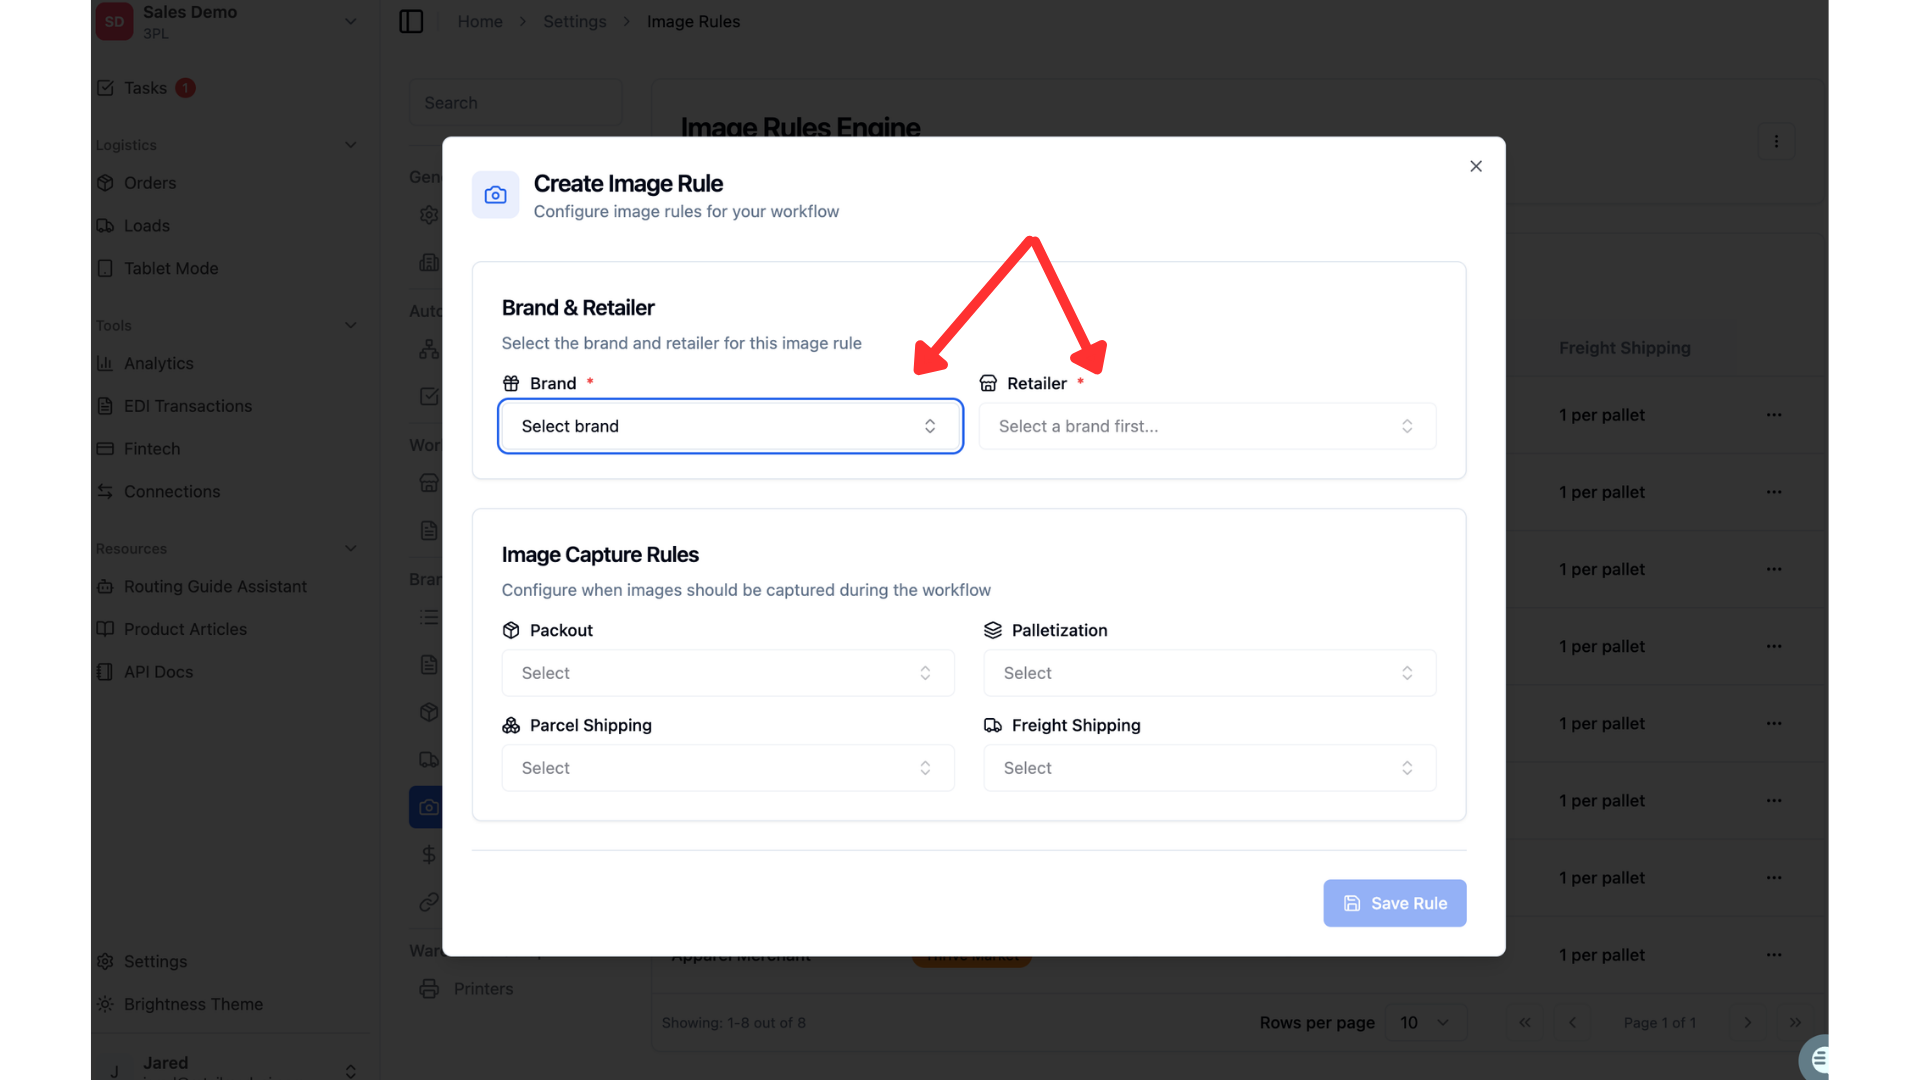
Task: Click the Settings gear icon in sidebar footer
Action: (x=105, y=961)
